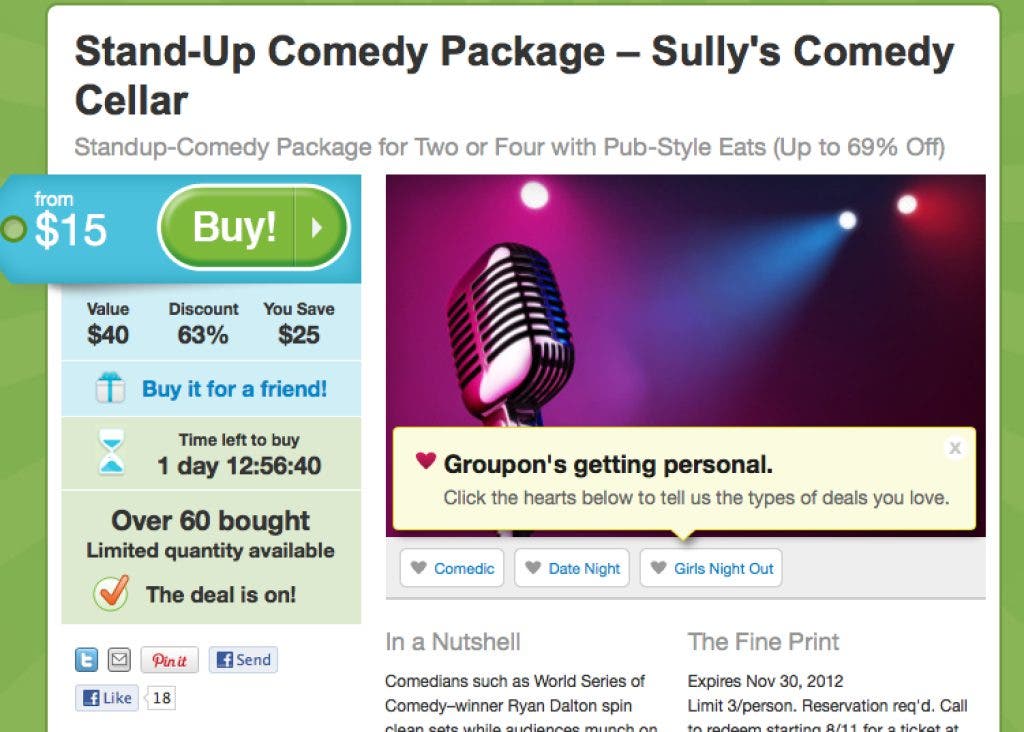Click the Facebook Send button
The image size is (1024, 732).
[243, 660]
